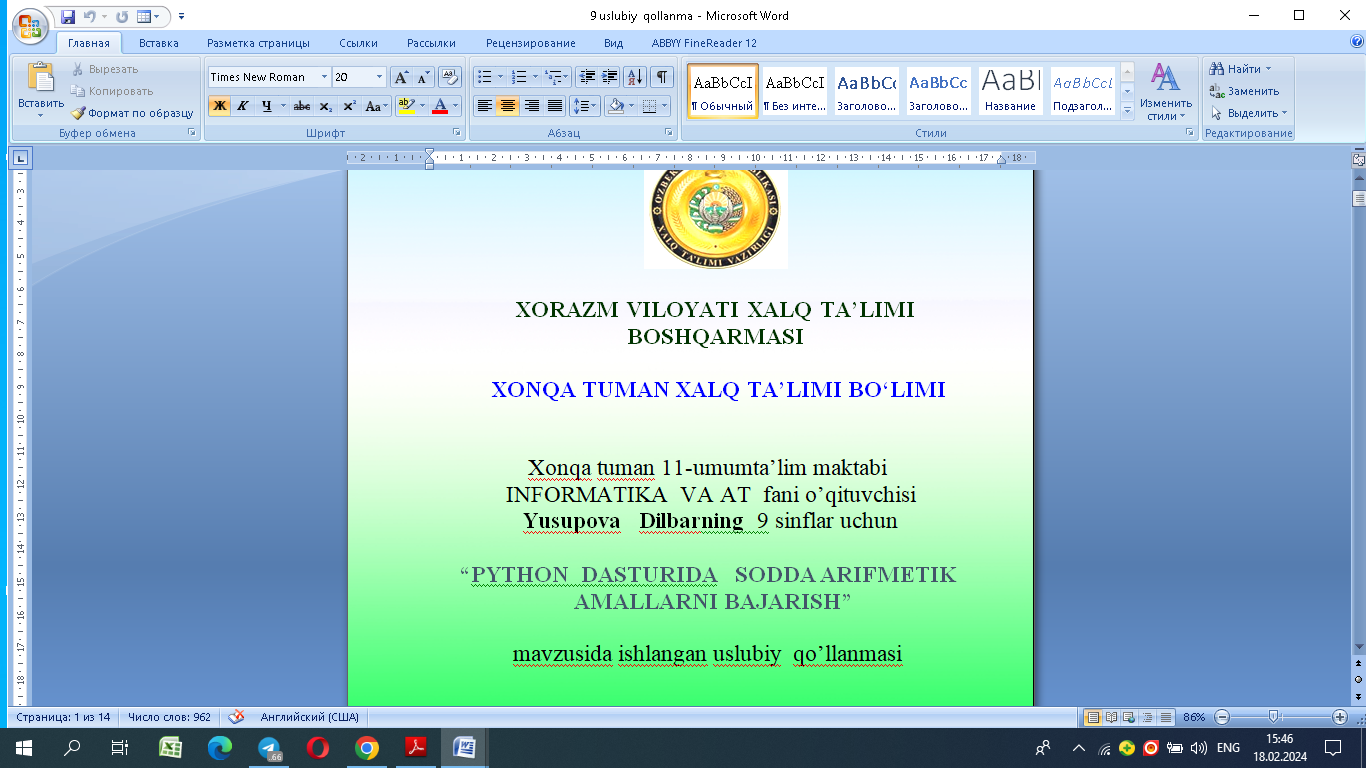1366x768 pixels.
Task: Toggle strikethrough formatting
Action: [302, 104]
